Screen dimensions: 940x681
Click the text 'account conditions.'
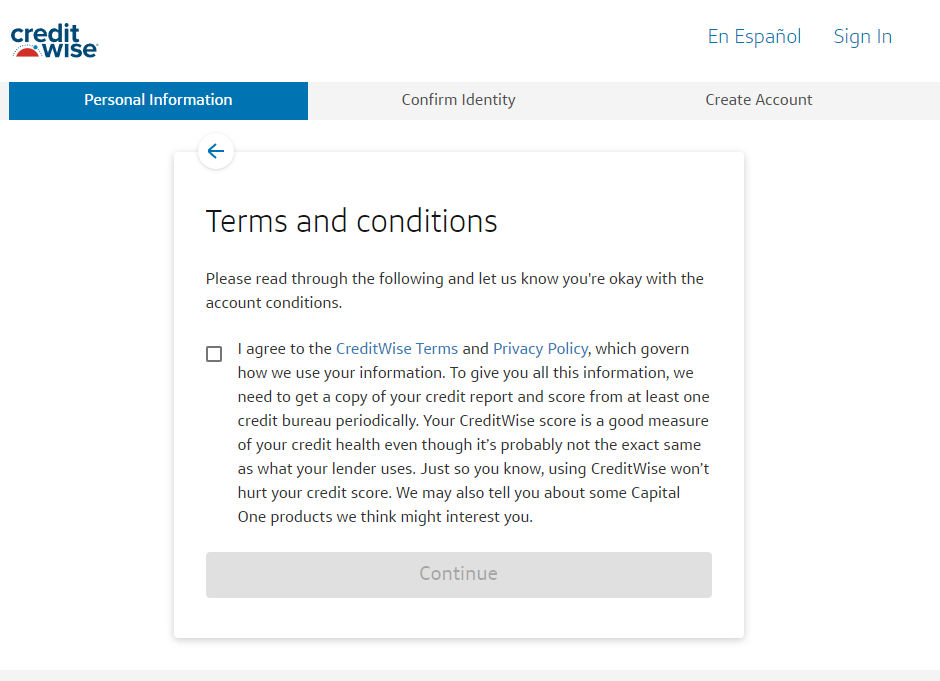click(274, 303)
